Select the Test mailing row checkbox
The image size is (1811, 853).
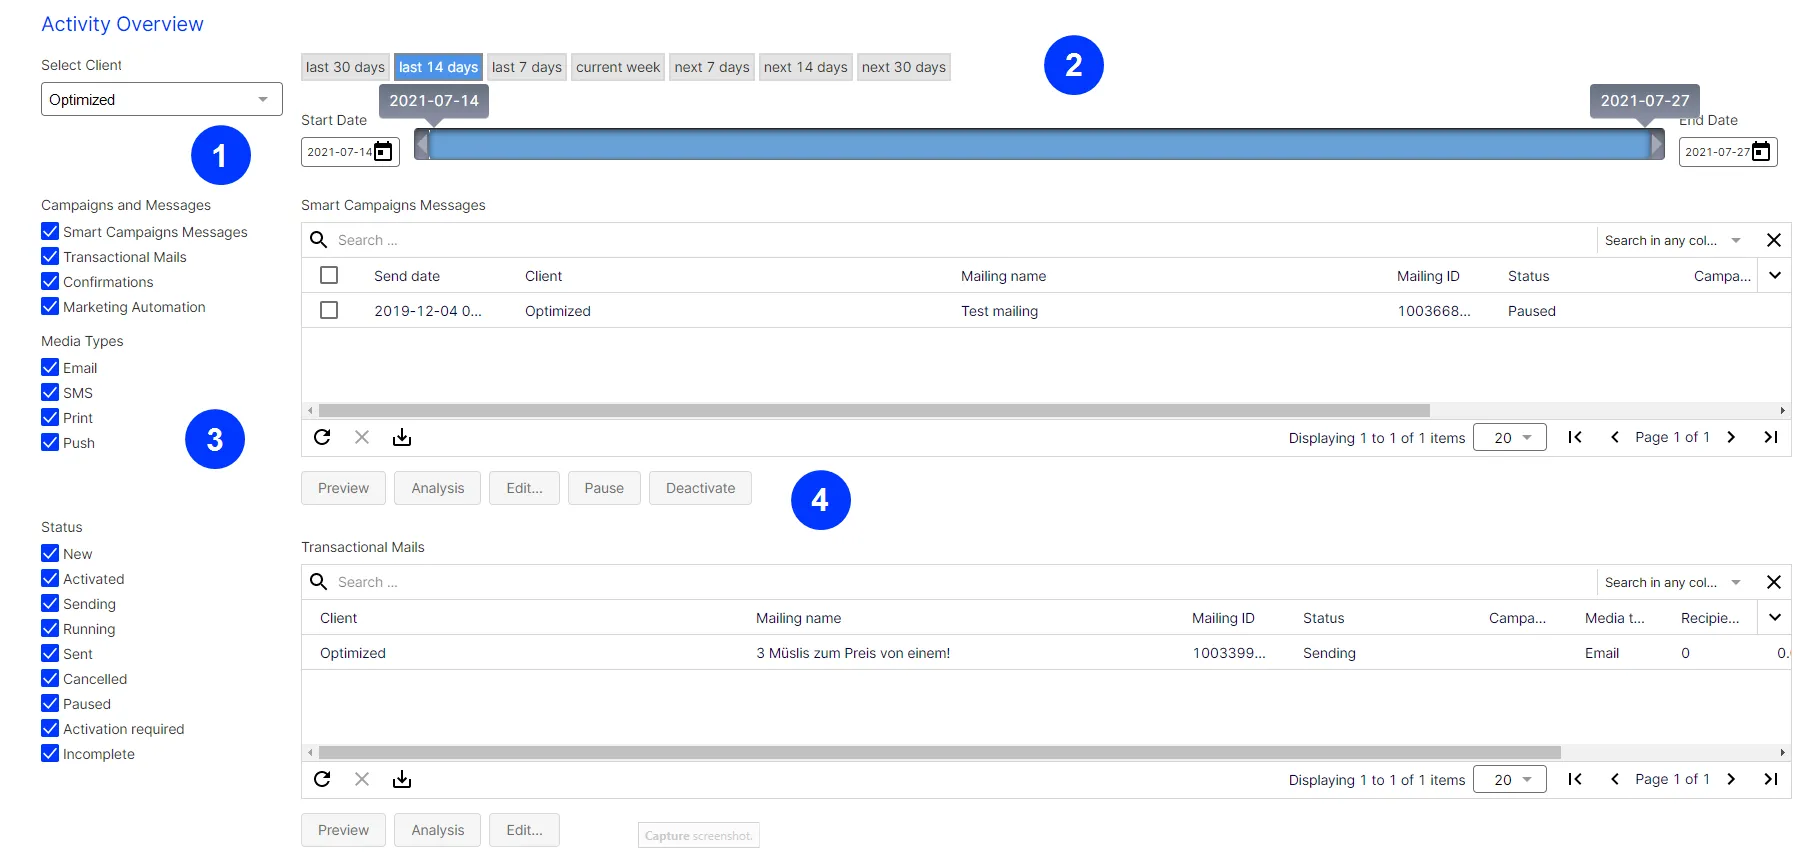[329, 310]
